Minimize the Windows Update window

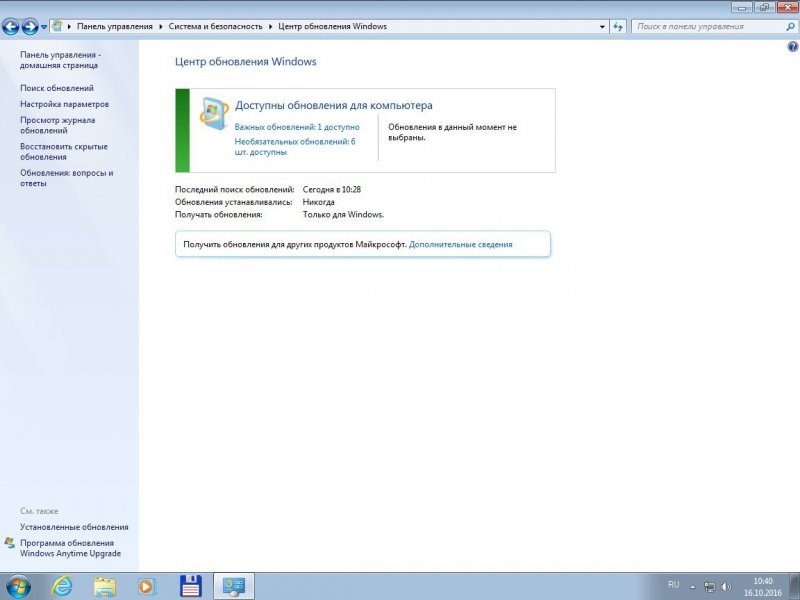tap(742, 8)
